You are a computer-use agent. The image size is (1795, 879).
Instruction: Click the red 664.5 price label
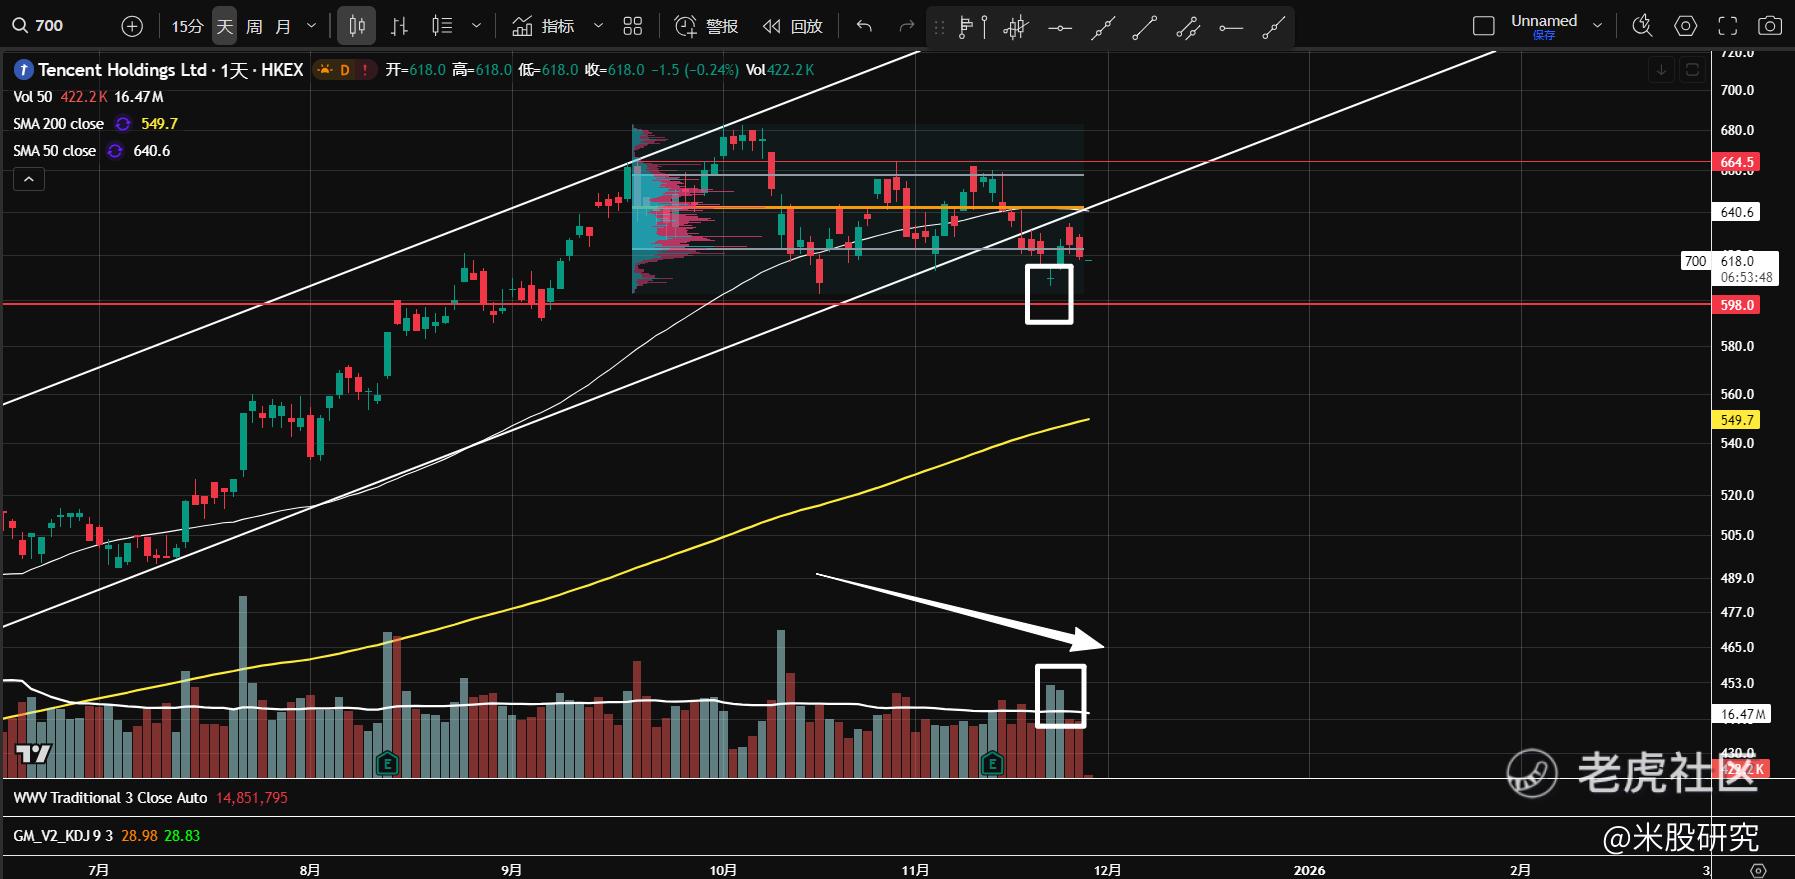1737,162
